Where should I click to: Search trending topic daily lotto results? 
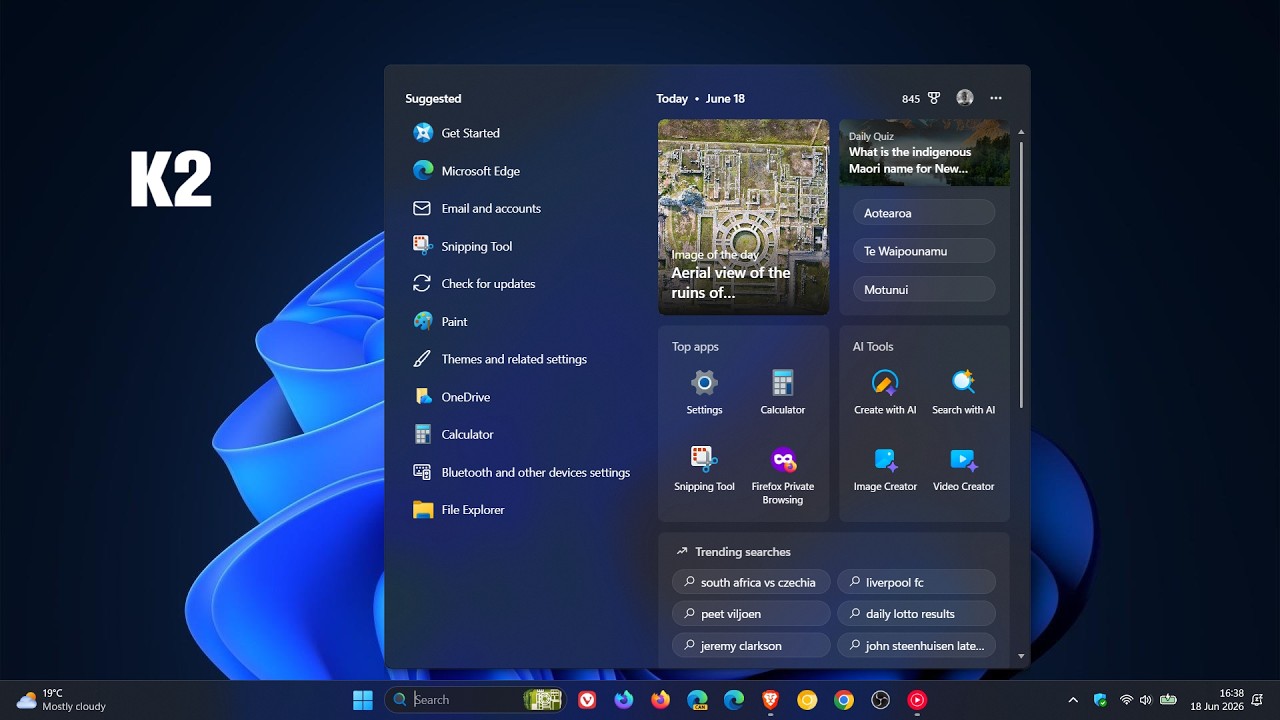pyautogui.click(x=916, y=614)
